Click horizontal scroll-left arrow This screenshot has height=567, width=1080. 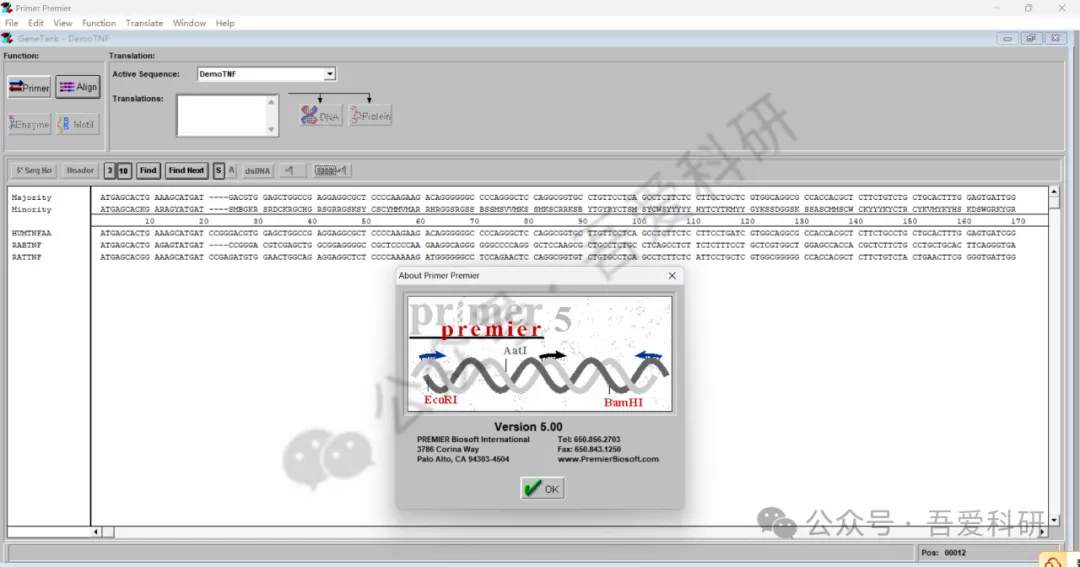click(96, 532)
